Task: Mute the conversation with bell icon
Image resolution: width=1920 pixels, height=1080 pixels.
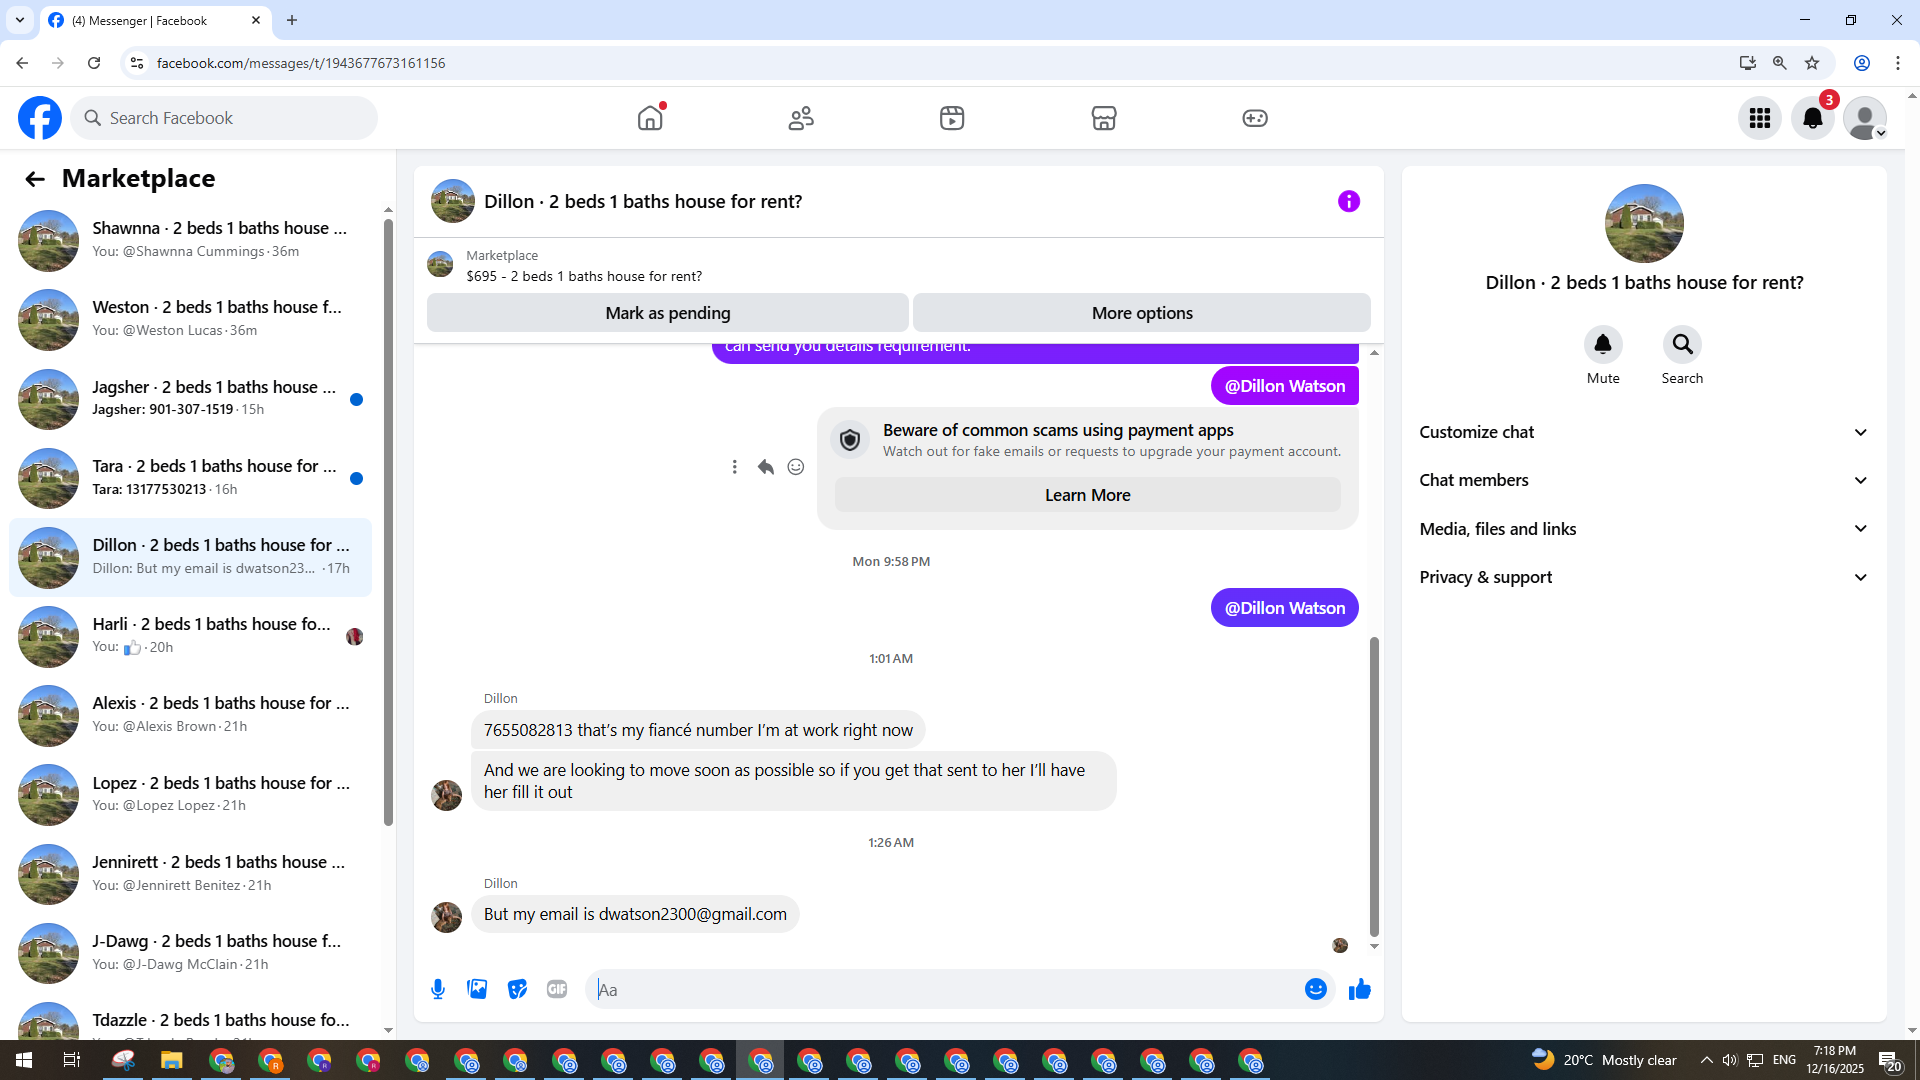Action: (x=1603, y=345)
